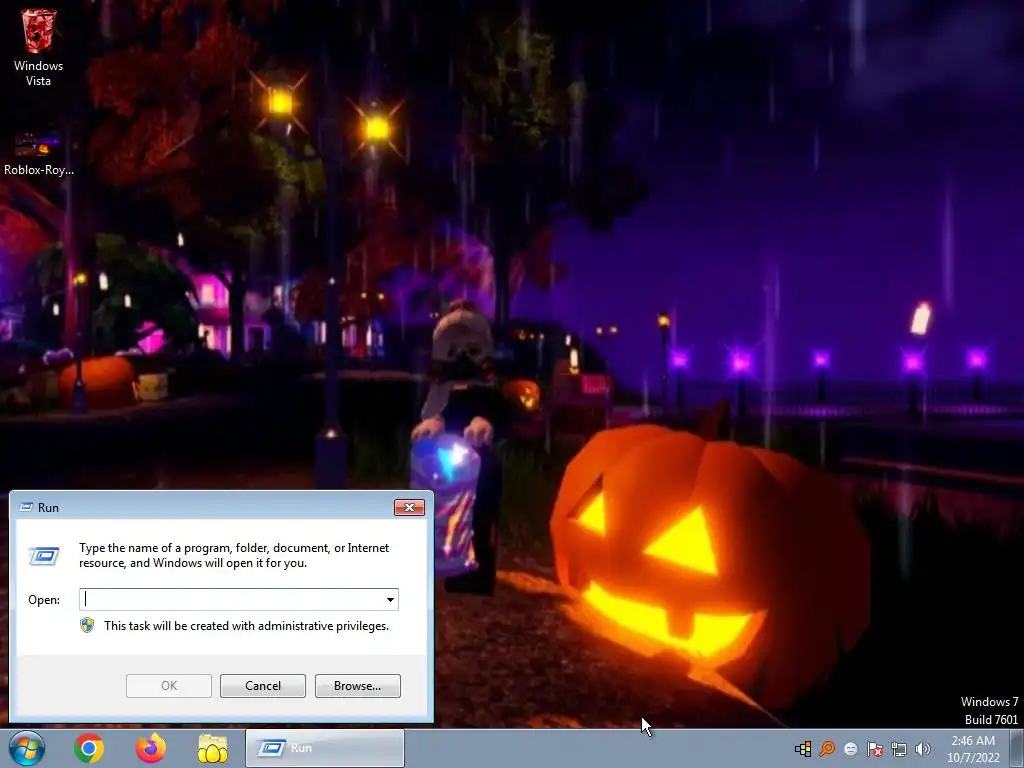This screenshot has height=768, width=1024.
Task: Click the Show desktop strip
Action: pyautogui.click(x=1017, y=748)
